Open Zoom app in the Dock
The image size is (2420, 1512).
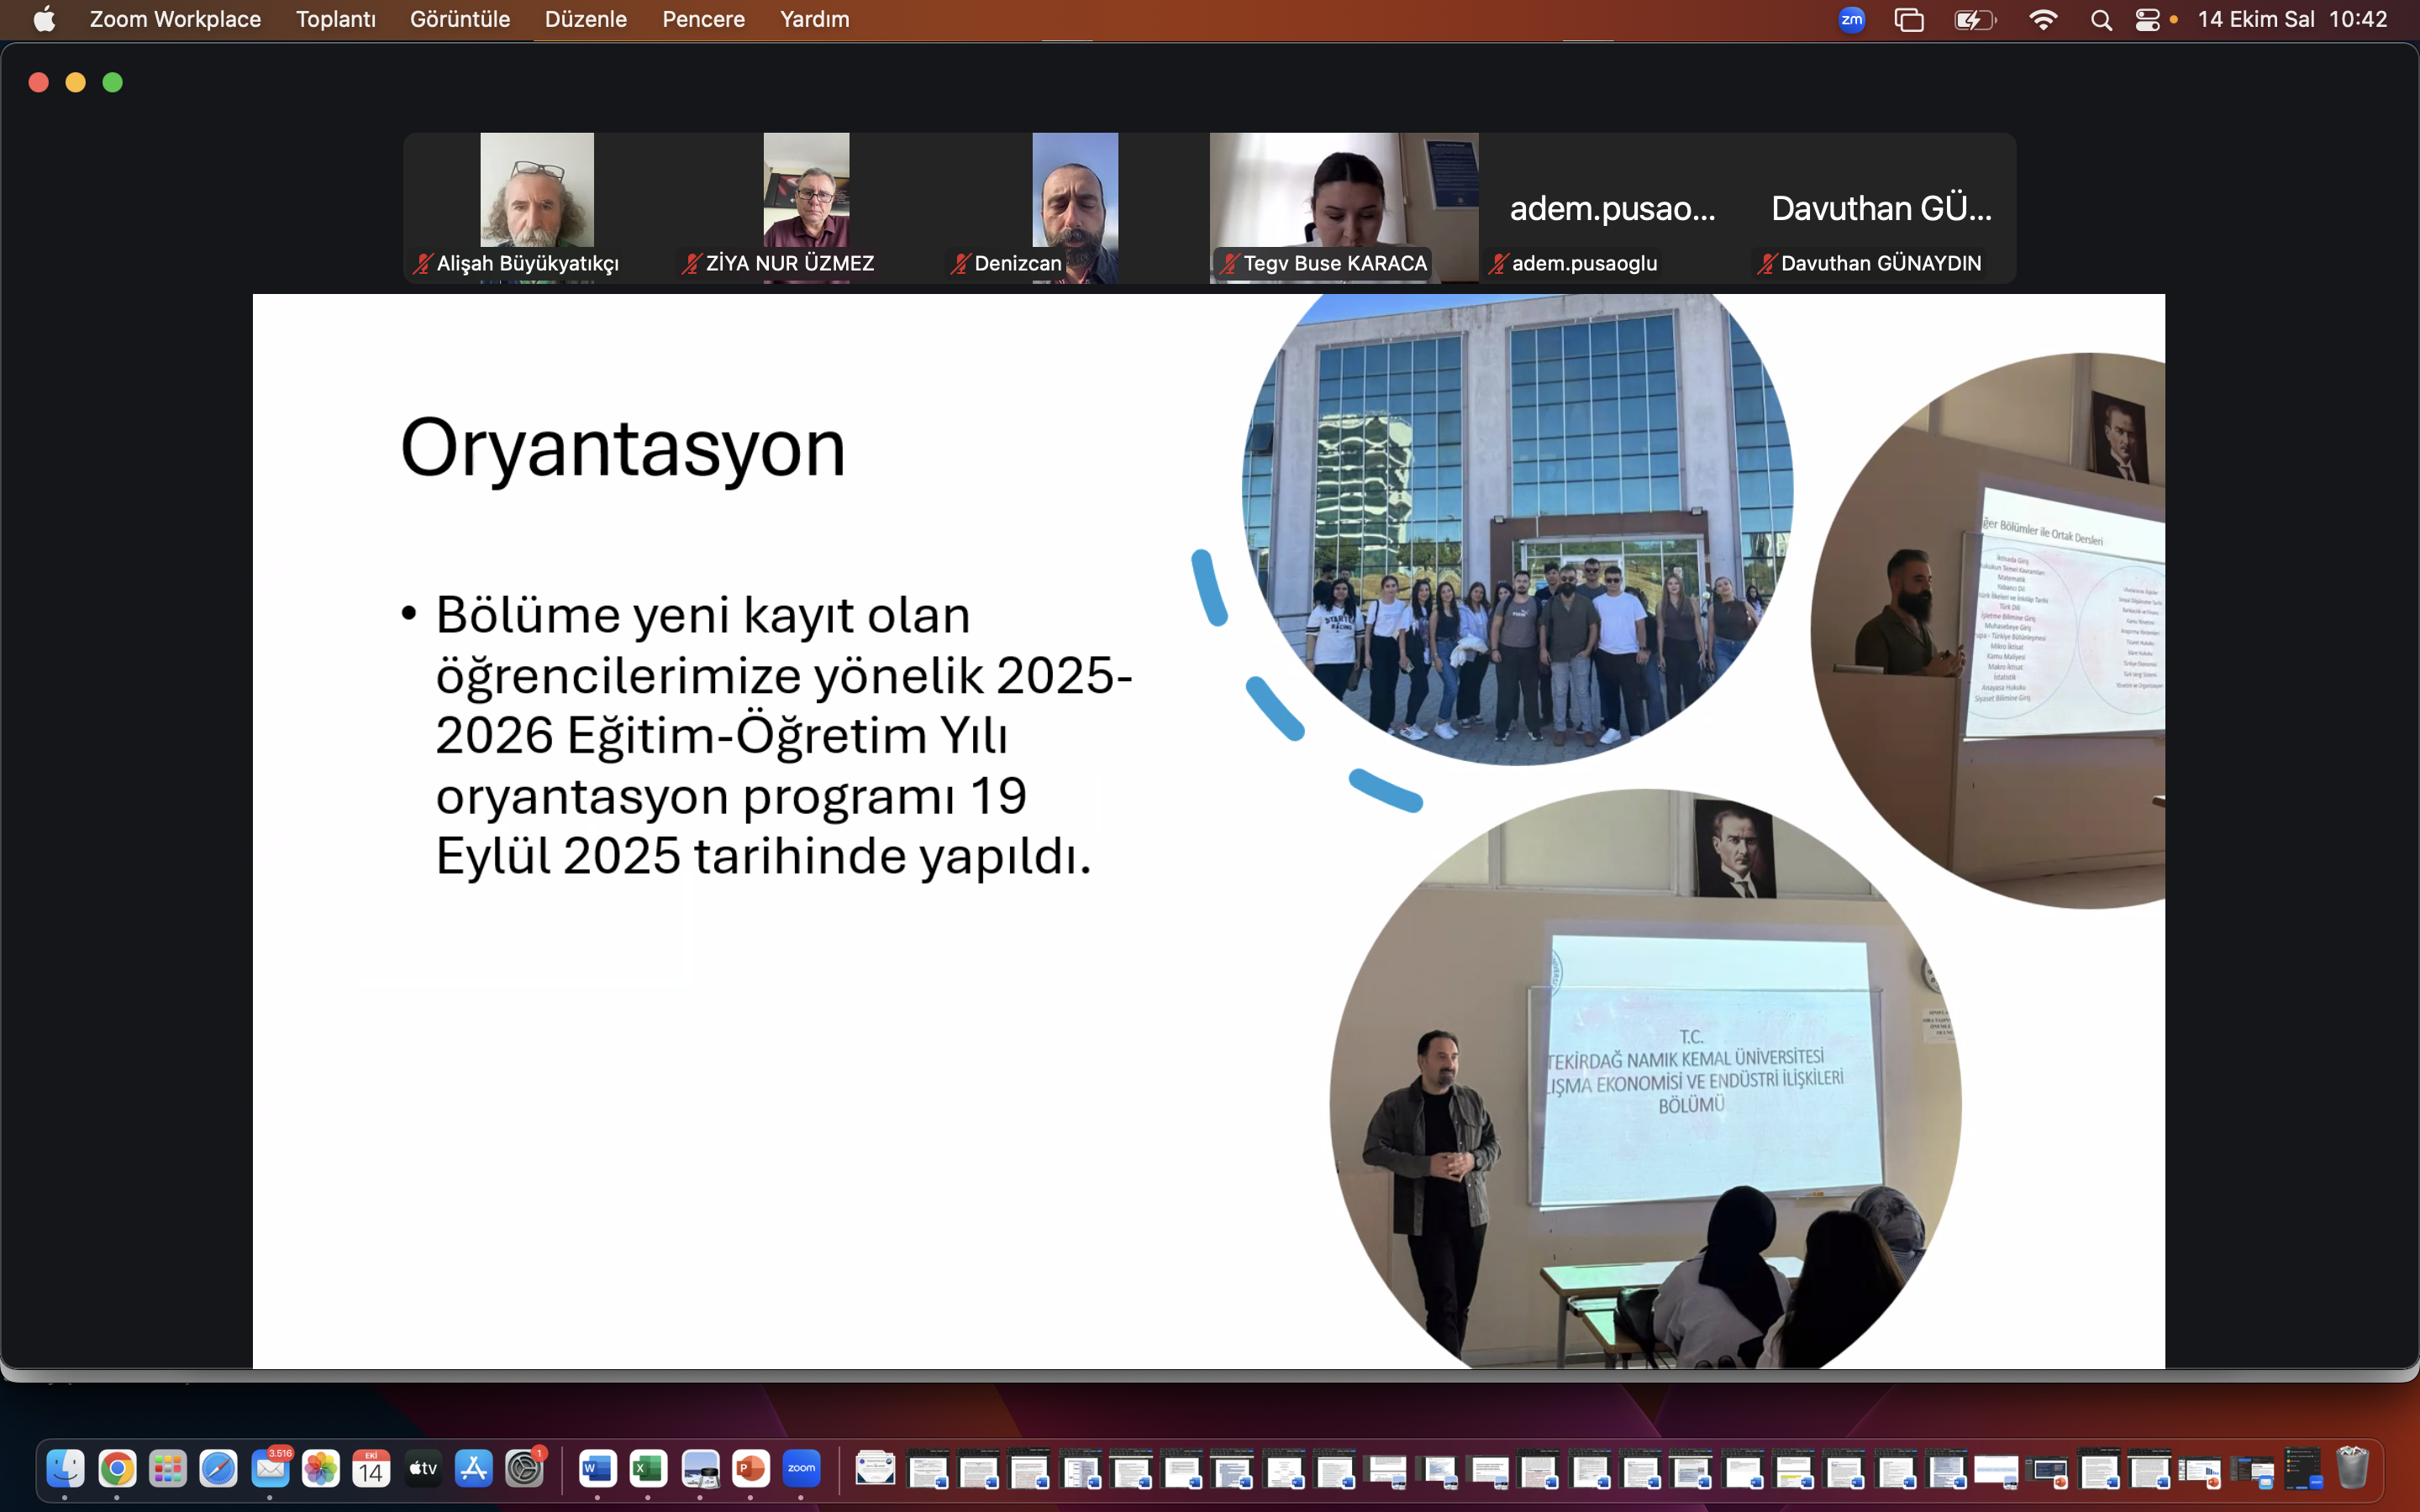801,1468
